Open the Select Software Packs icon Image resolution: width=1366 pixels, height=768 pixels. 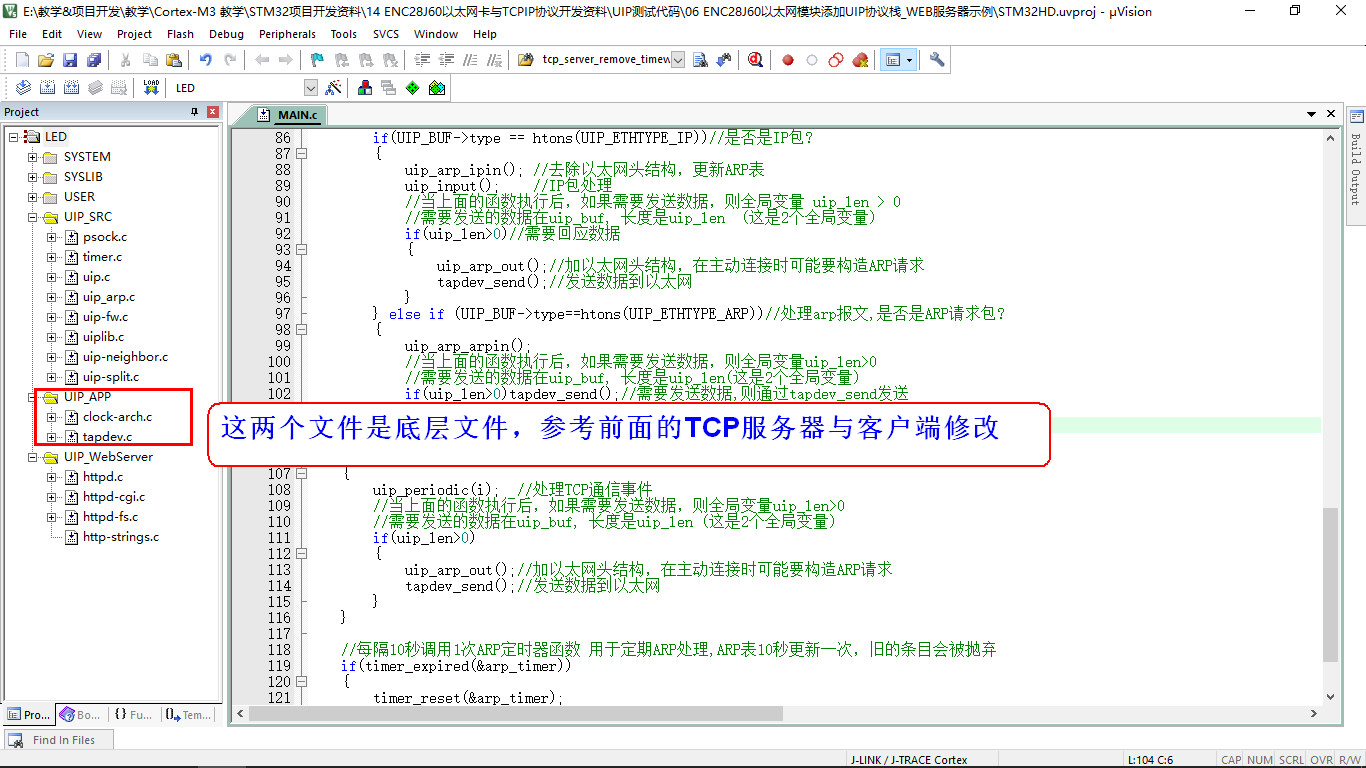point(437,88)
